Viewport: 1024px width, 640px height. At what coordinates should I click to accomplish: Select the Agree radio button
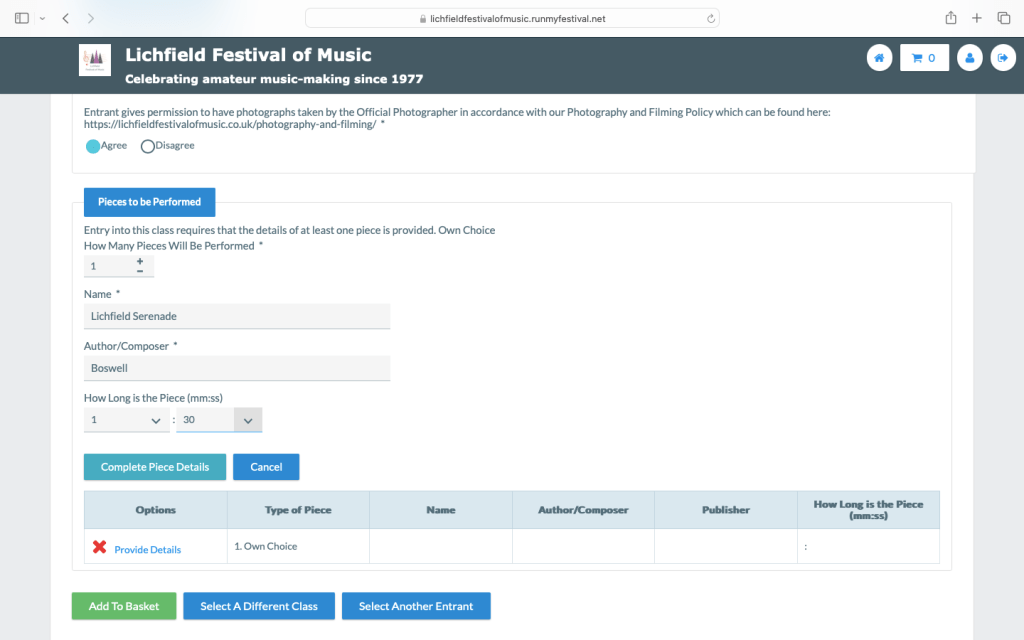coord(93,146)
